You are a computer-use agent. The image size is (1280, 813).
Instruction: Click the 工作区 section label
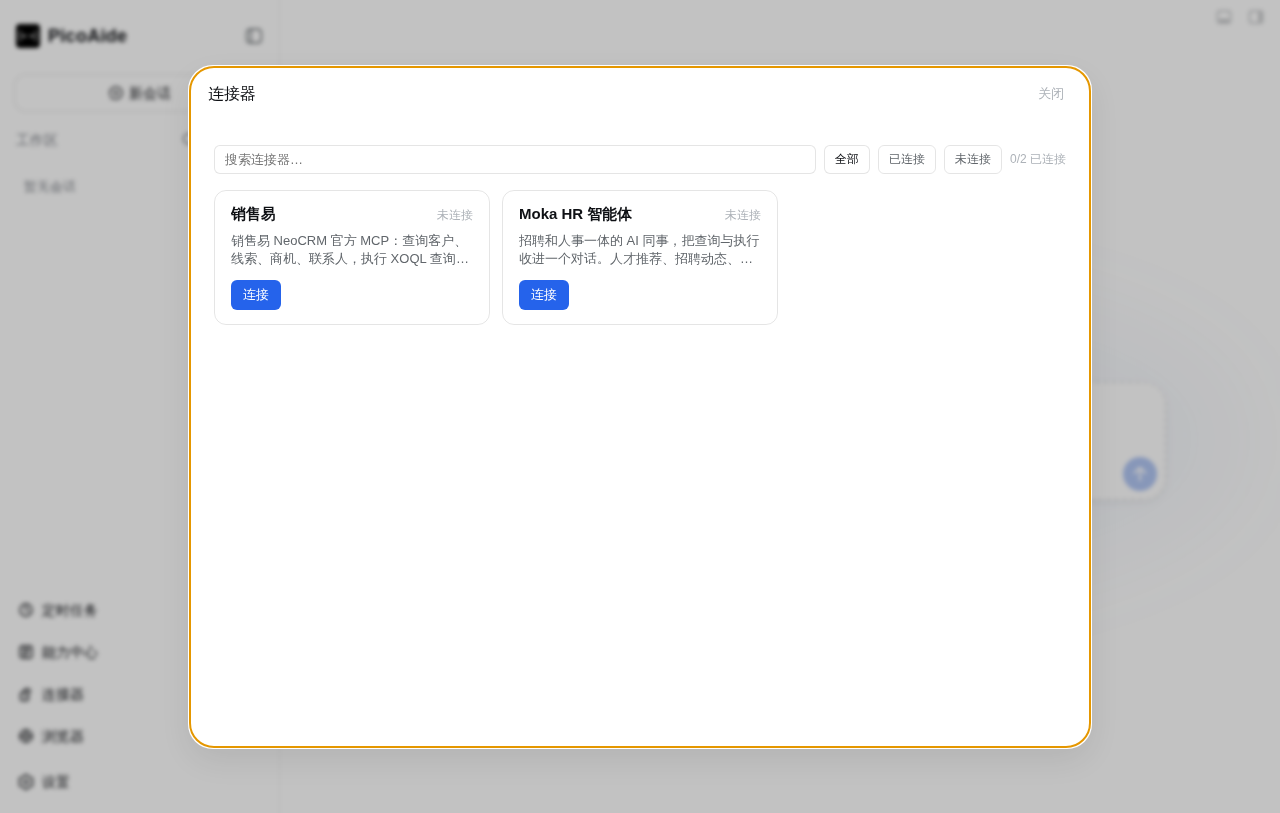coord(37,140)
